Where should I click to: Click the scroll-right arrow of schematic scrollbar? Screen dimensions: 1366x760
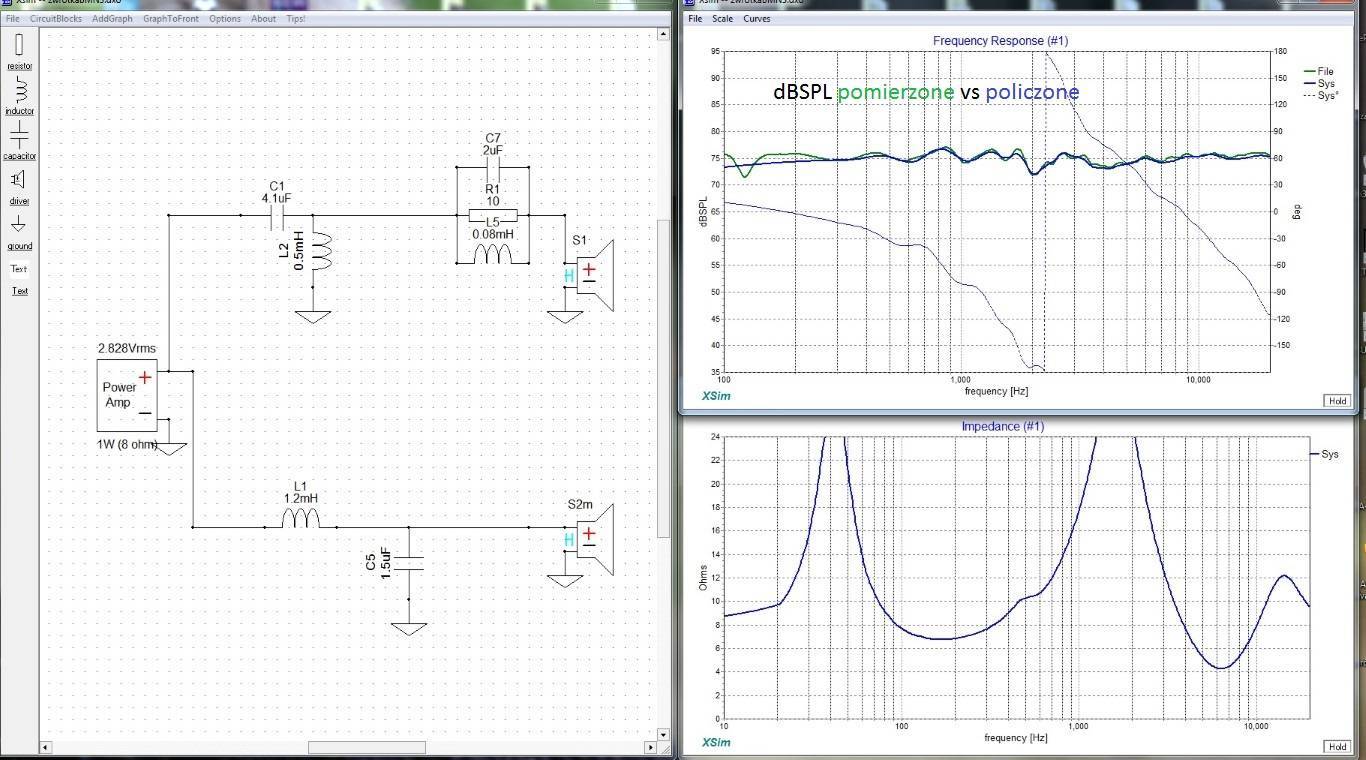651,748
